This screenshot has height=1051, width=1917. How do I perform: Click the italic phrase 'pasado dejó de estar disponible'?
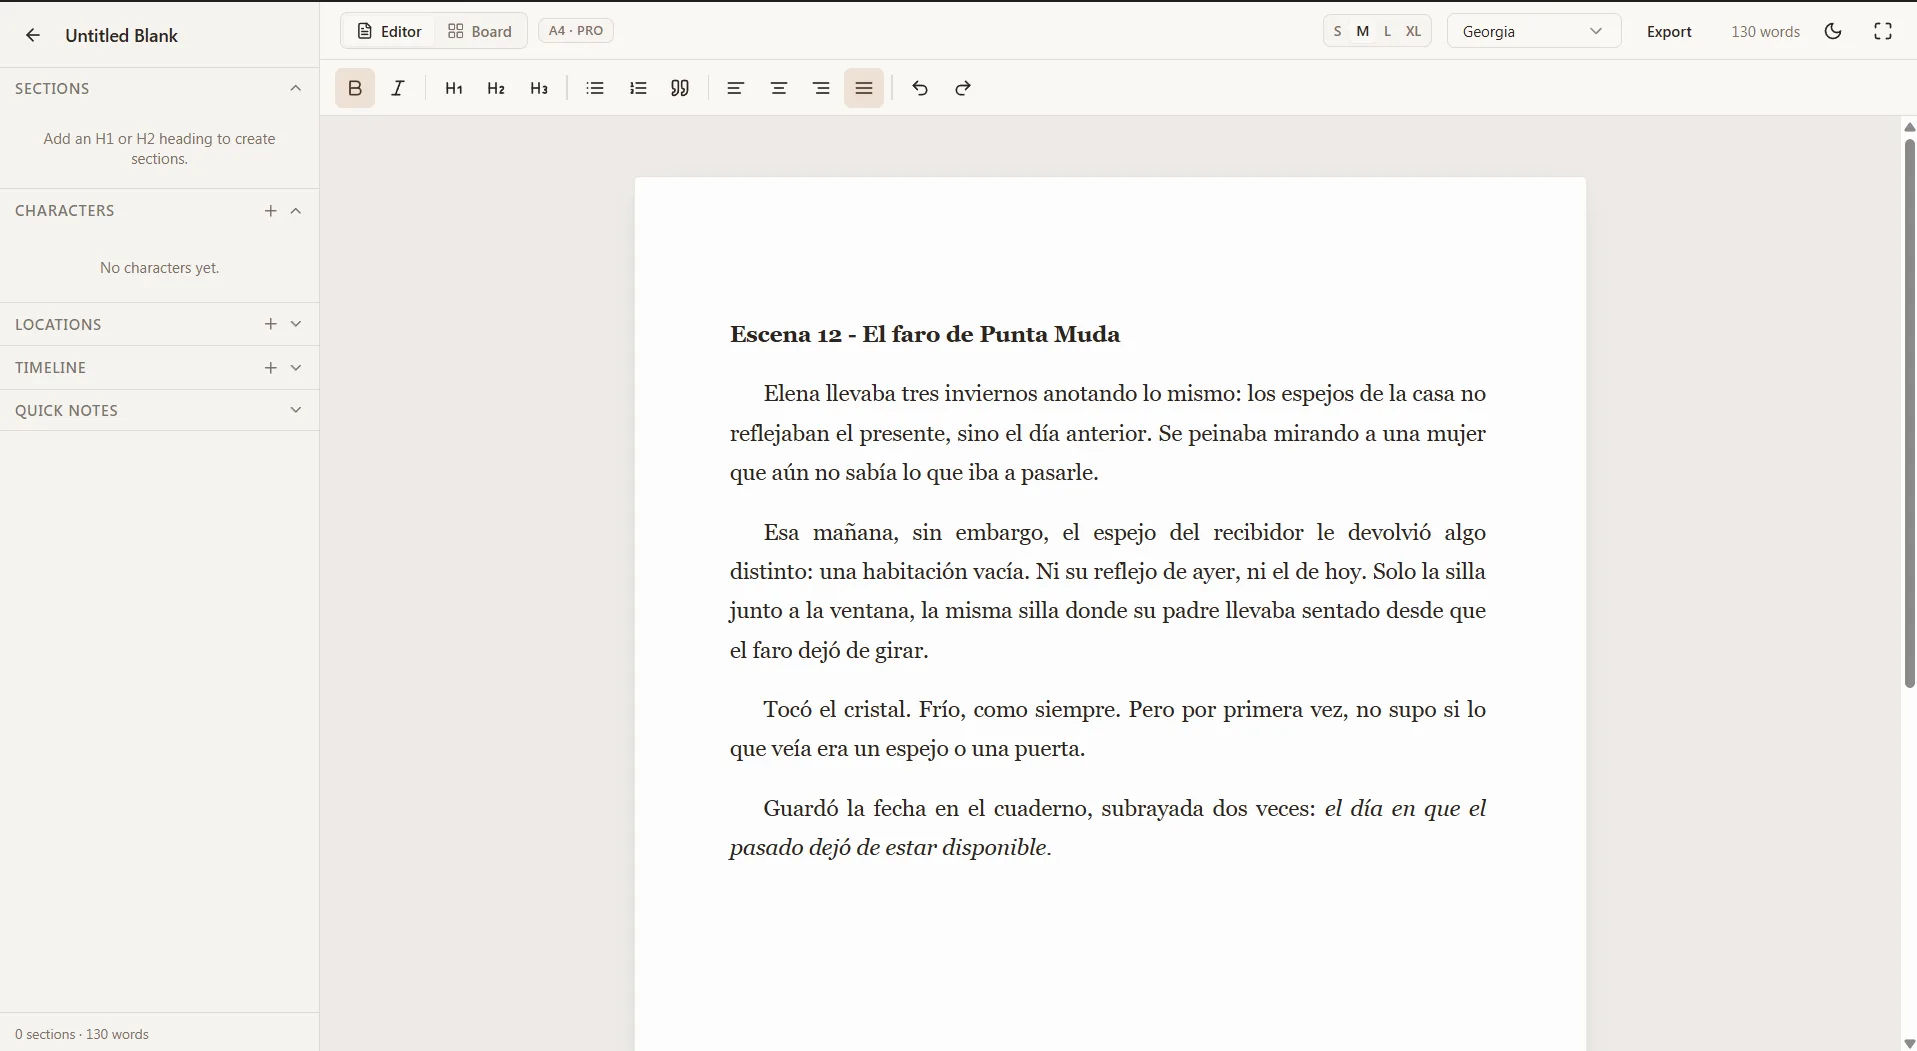click(888, 848)
